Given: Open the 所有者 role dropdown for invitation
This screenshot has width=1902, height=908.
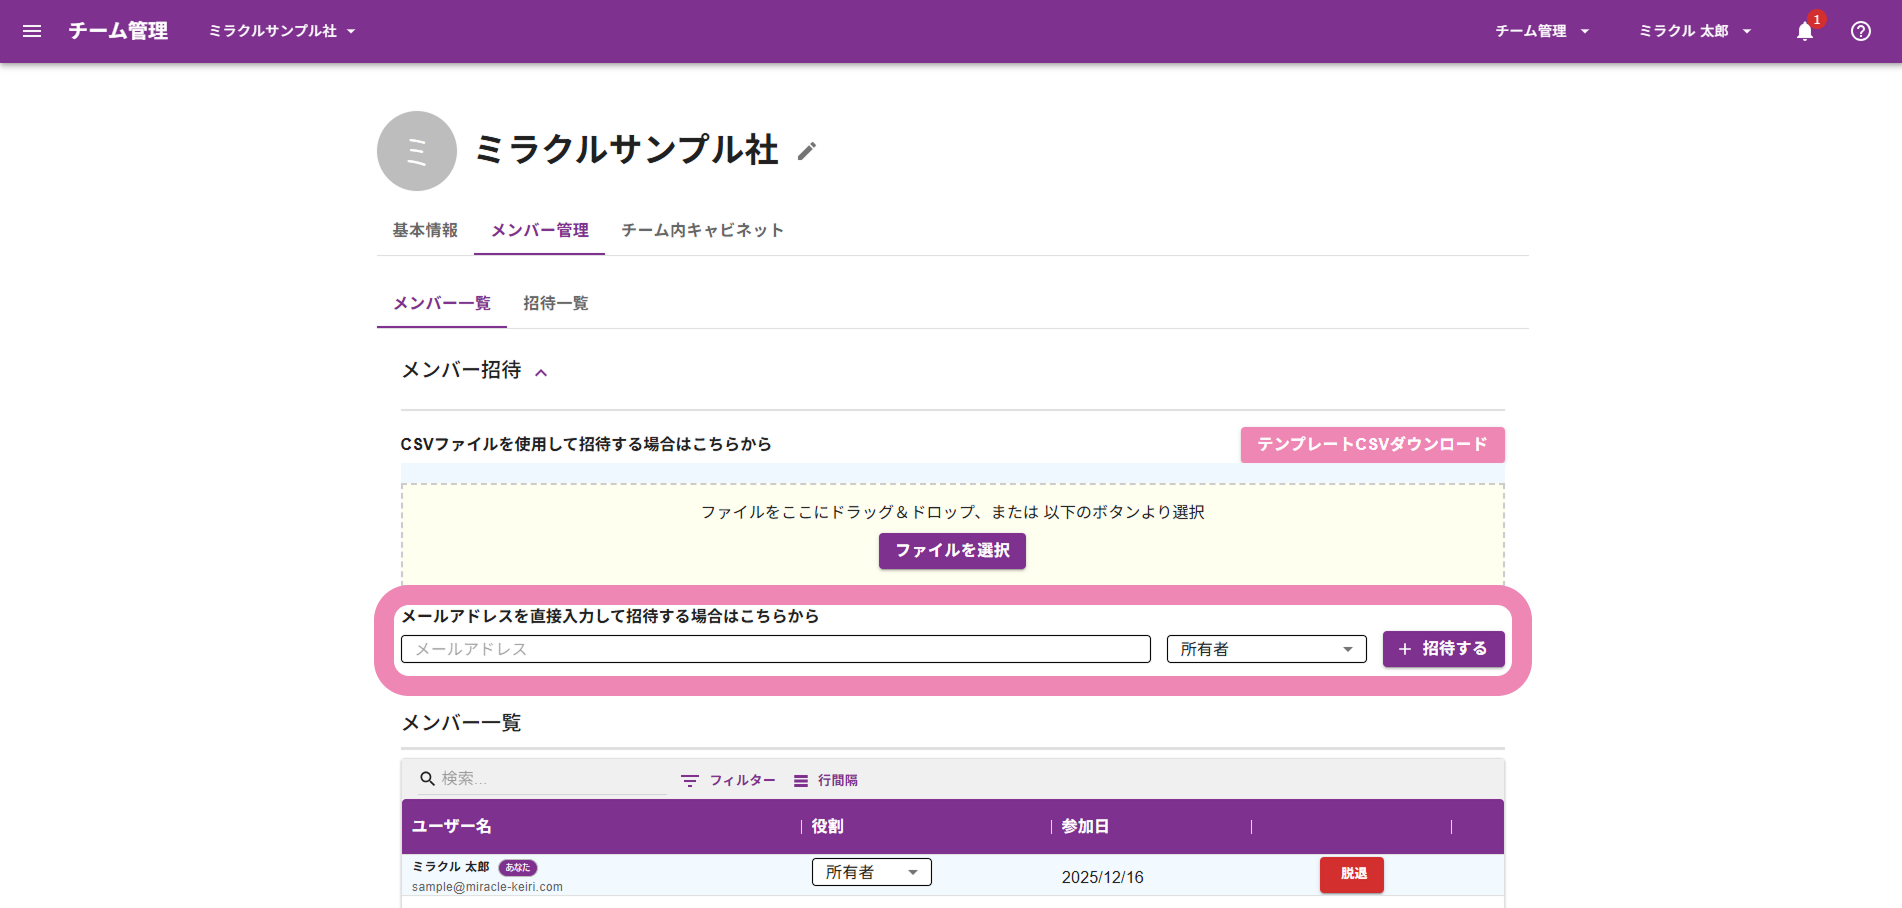Looking at the screenshot, I should [x=1266, y=649].
